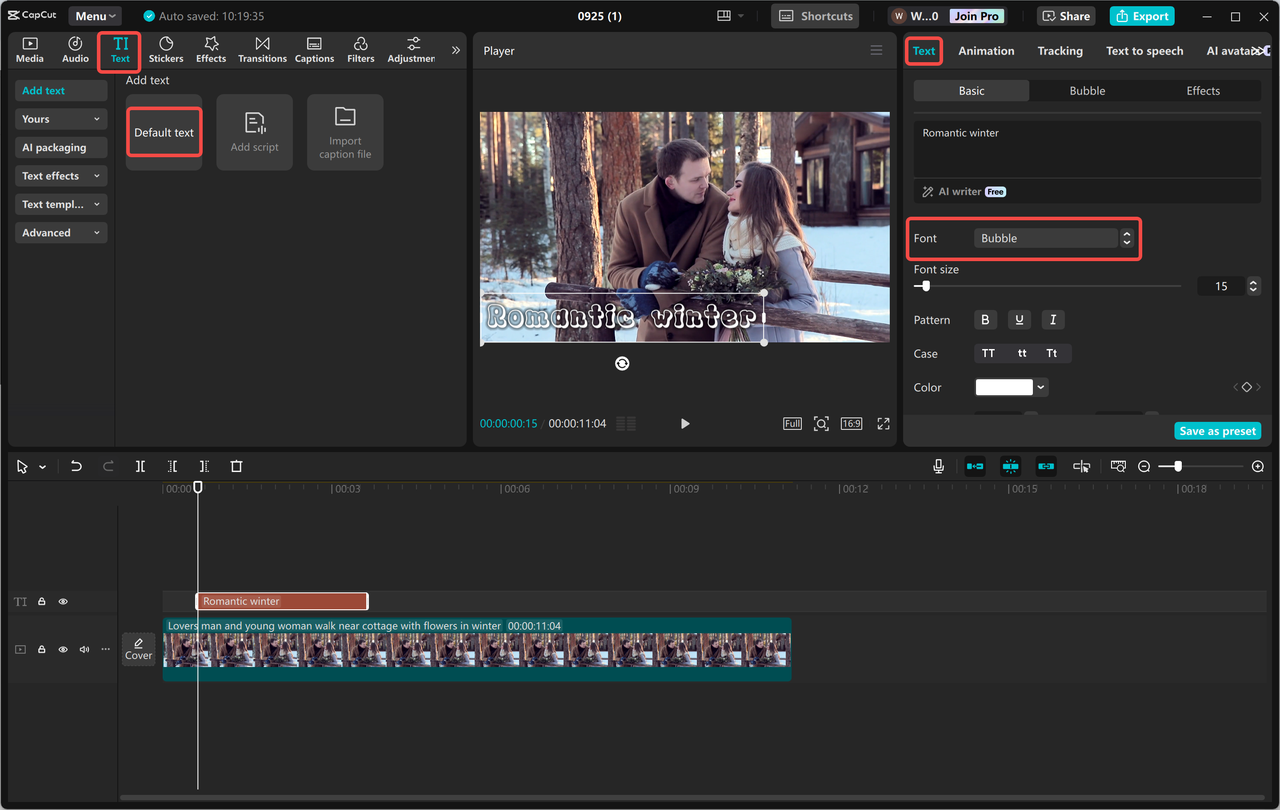Open the Filters panel
Image resolution: width=1280 pixels, height=810 pixels.
pyautogui.click(x=360, y=50)
